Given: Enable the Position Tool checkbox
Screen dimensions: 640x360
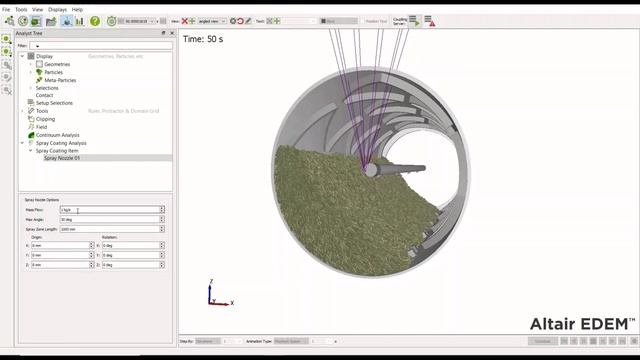Looking at the screenshot, I should pyautogui.click(x=362, y=21).
